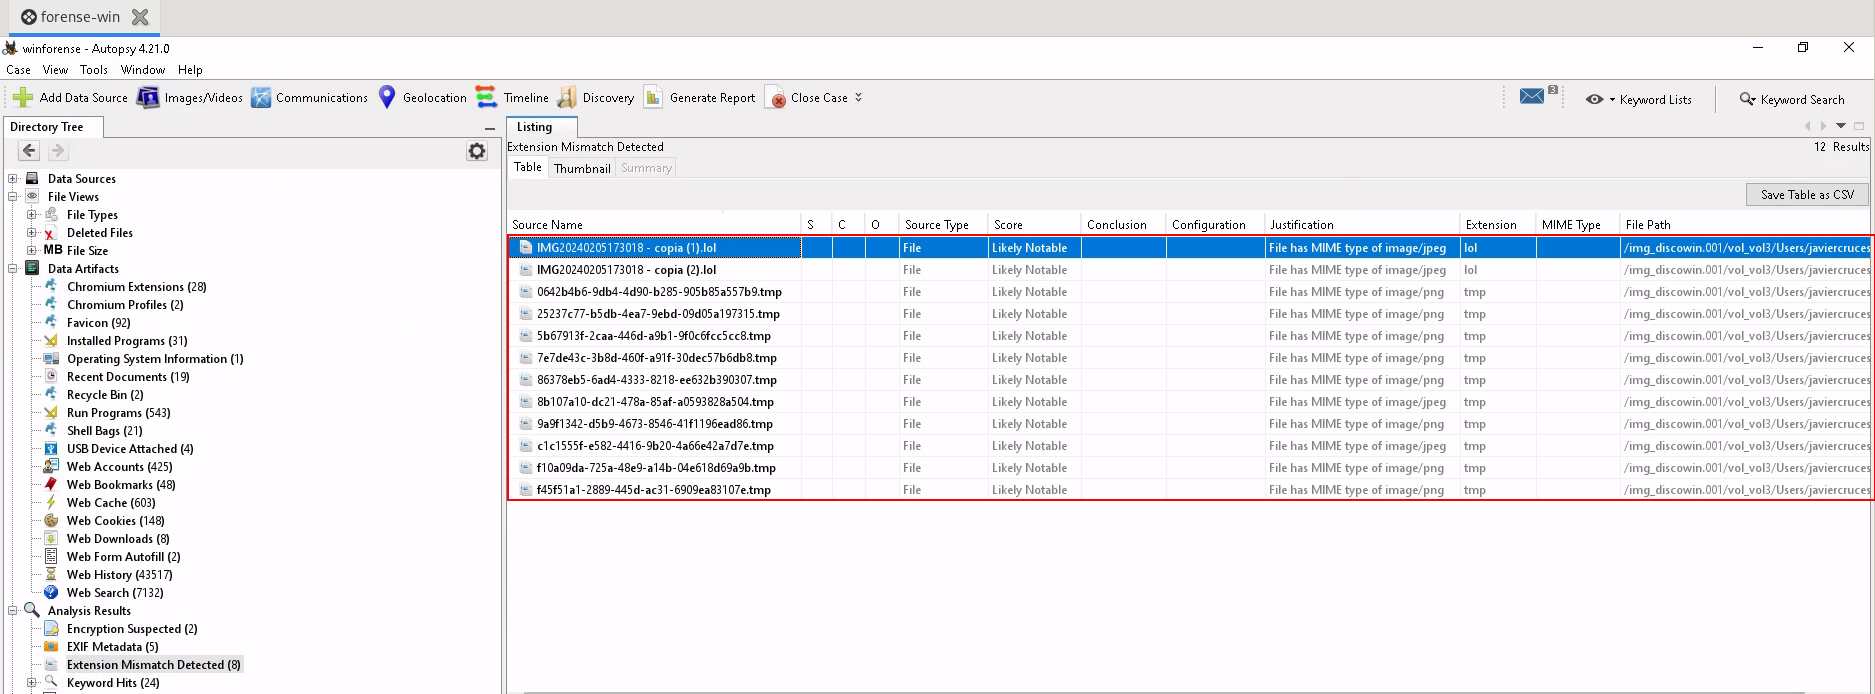Select Web Downloads (8) in the tree
Image resolution: width=1875 pixels, height=694 pixels.
(118, 539)
